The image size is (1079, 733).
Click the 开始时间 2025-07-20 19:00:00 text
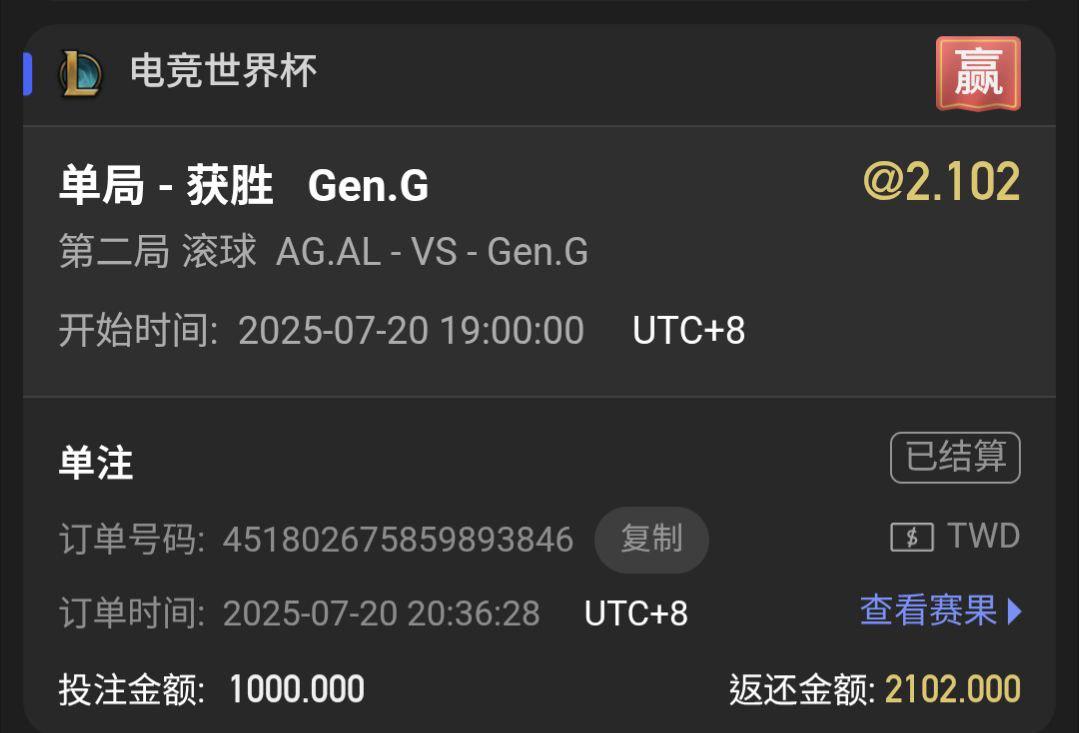point(321,330)
